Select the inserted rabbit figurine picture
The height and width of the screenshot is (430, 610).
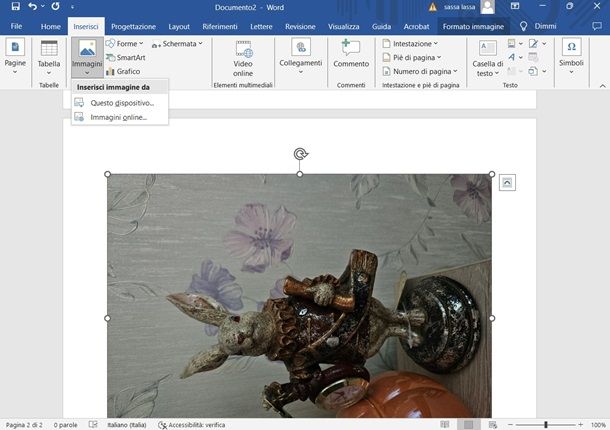[x=300, y=296]
